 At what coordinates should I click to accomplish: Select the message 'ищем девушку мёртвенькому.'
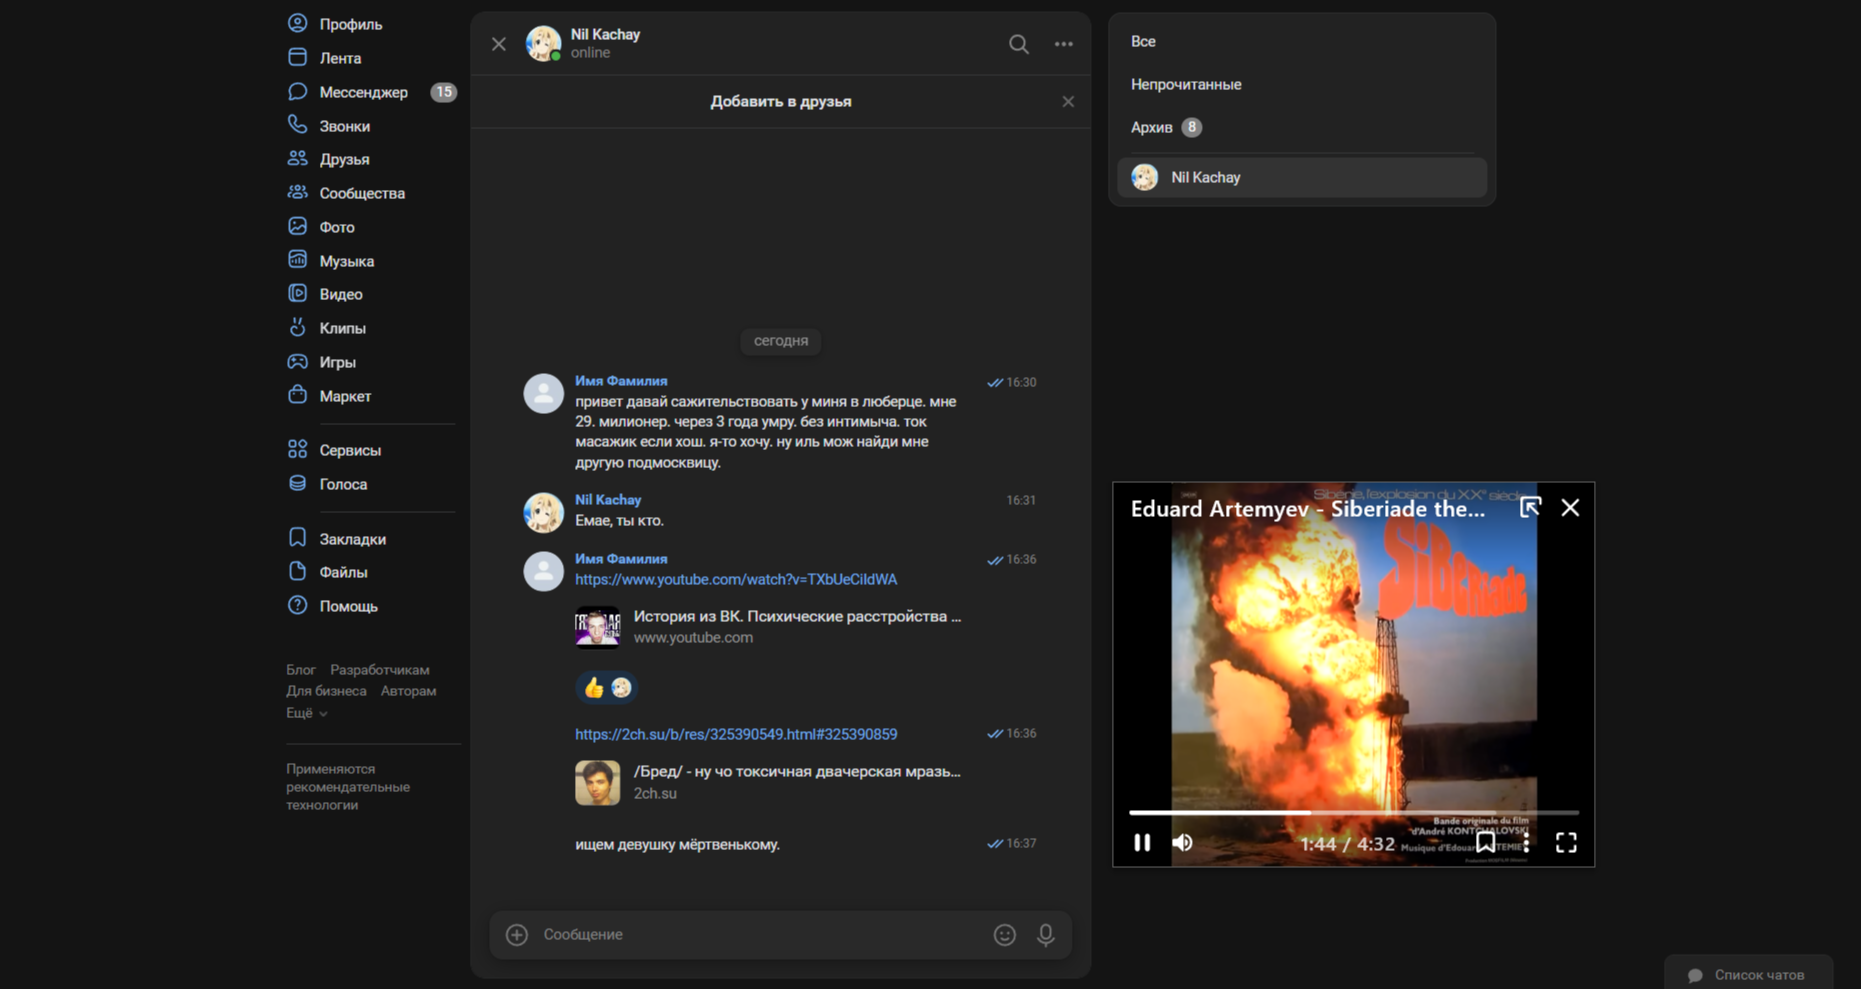pos(677,845)
